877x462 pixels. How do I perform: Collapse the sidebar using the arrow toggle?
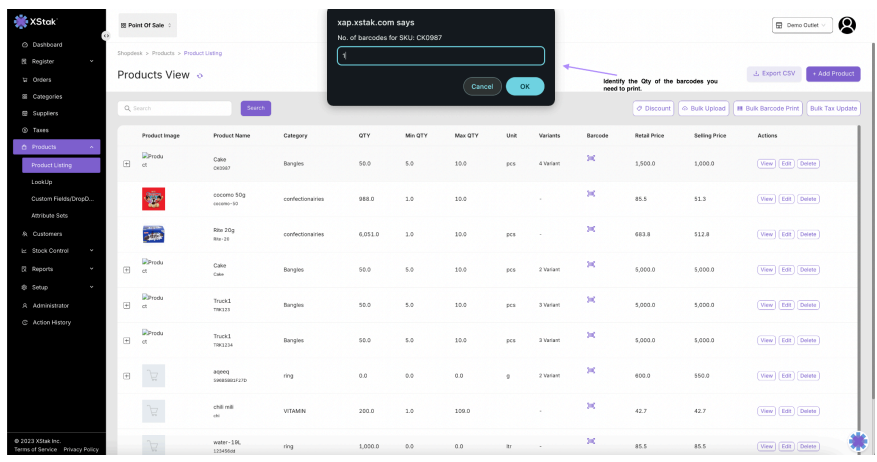coord(106,35)
